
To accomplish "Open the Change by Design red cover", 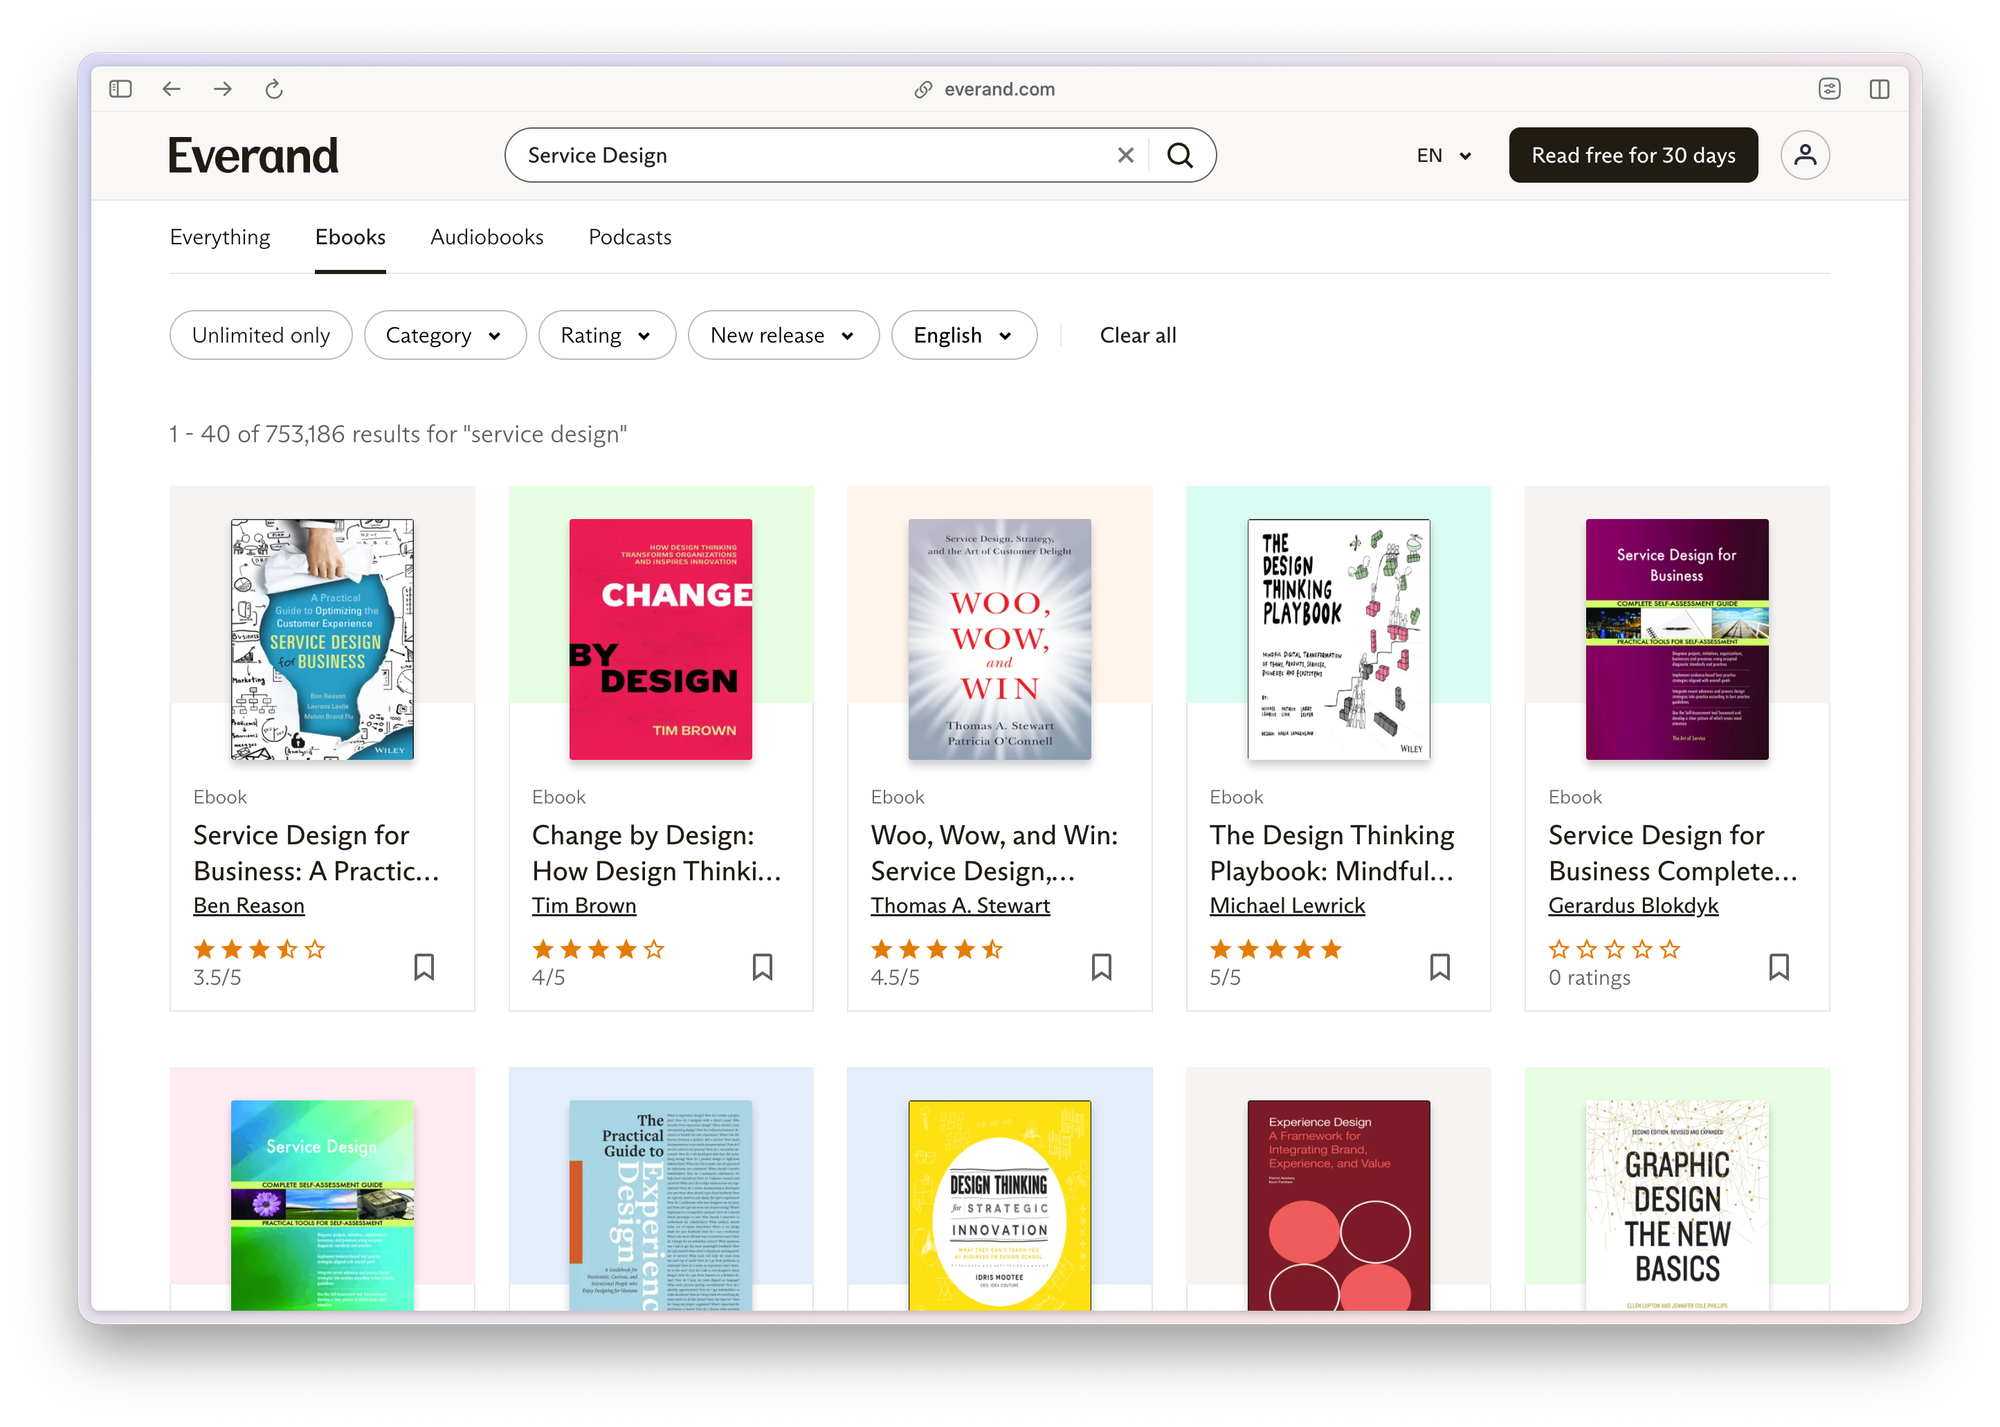I will [661, 639].
